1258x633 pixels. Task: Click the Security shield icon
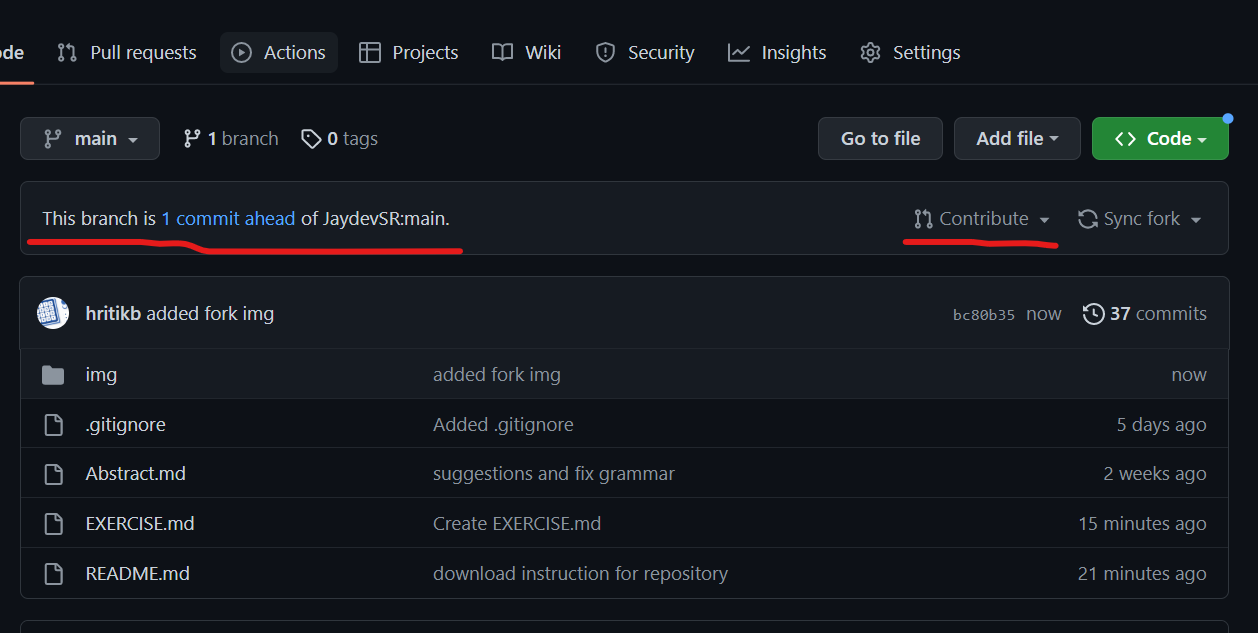[x=605, y=52]
